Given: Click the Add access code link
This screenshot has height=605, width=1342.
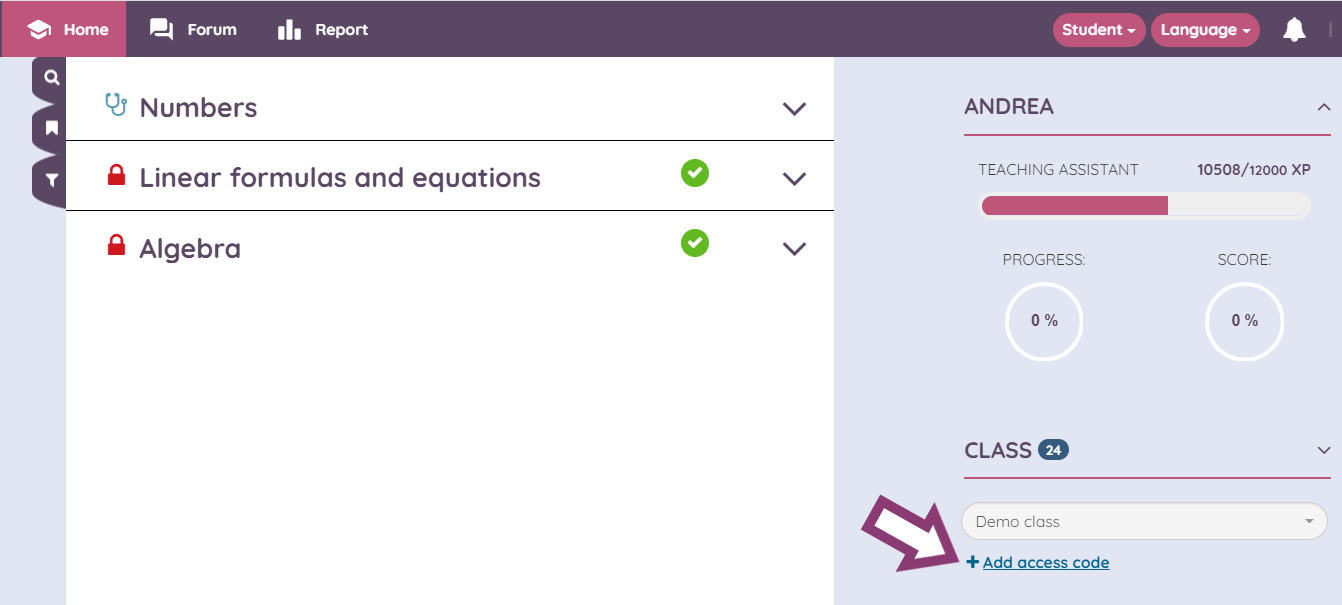Looking at the screenshot, I should coord(1045,563).
